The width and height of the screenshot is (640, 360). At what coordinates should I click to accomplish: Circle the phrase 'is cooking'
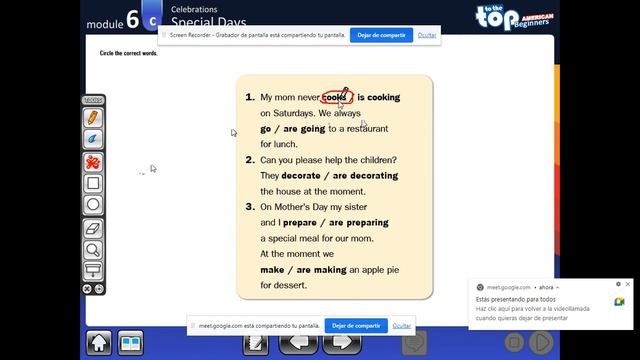coord(379,97)
